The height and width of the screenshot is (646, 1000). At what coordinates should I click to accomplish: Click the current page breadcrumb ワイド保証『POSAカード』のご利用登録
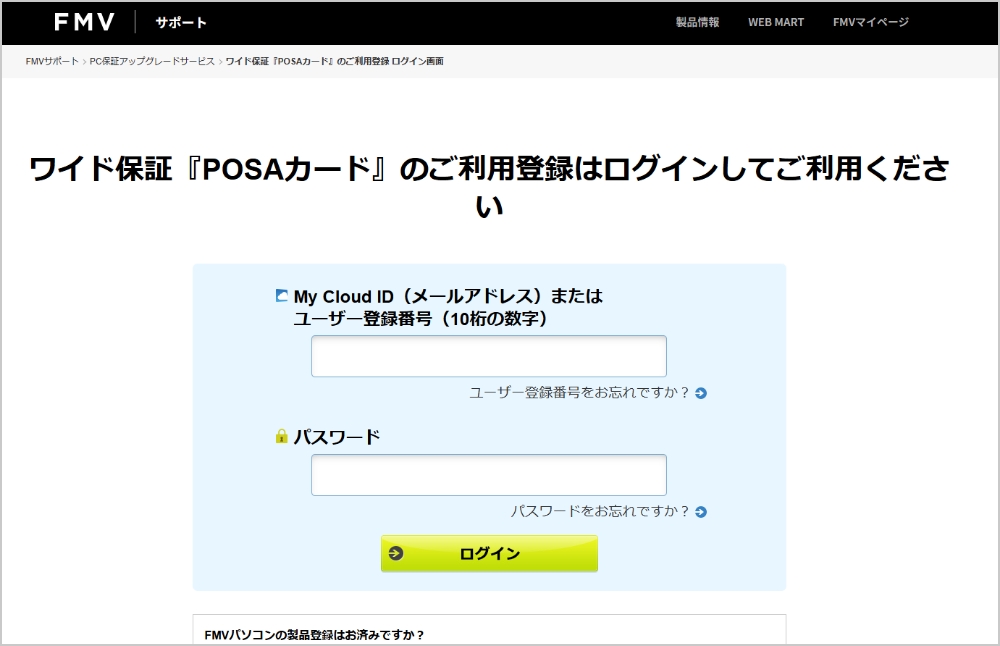[x=333, y=61]
